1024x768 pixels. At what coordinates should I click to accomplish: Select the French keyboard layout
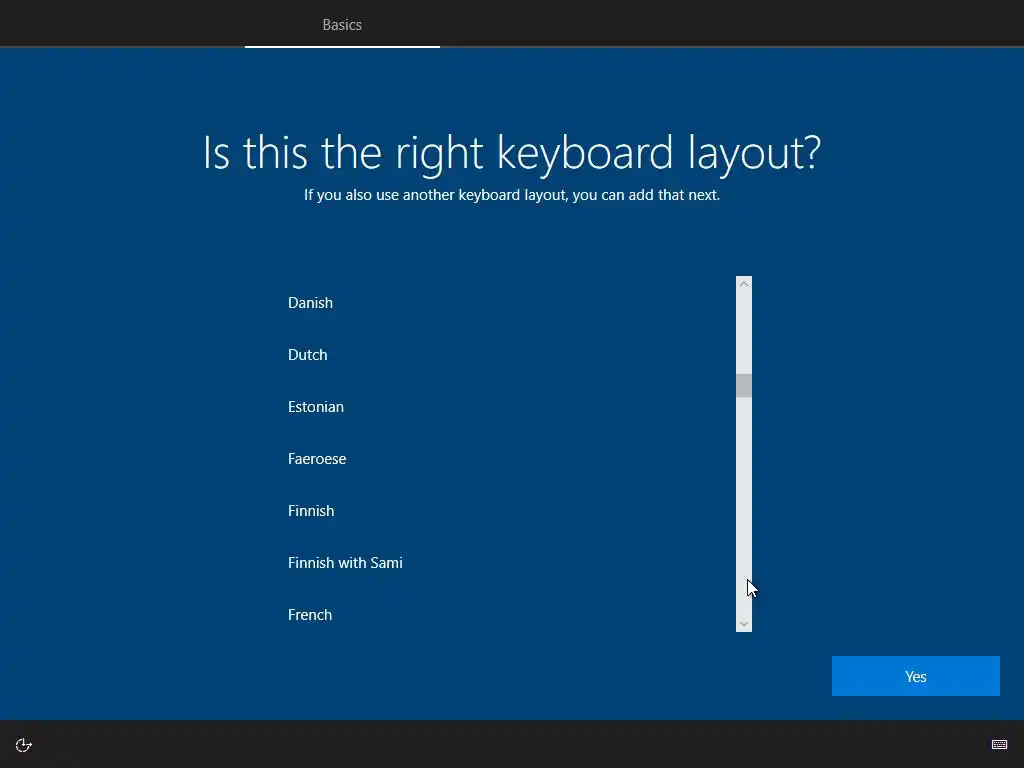point(504,615)
